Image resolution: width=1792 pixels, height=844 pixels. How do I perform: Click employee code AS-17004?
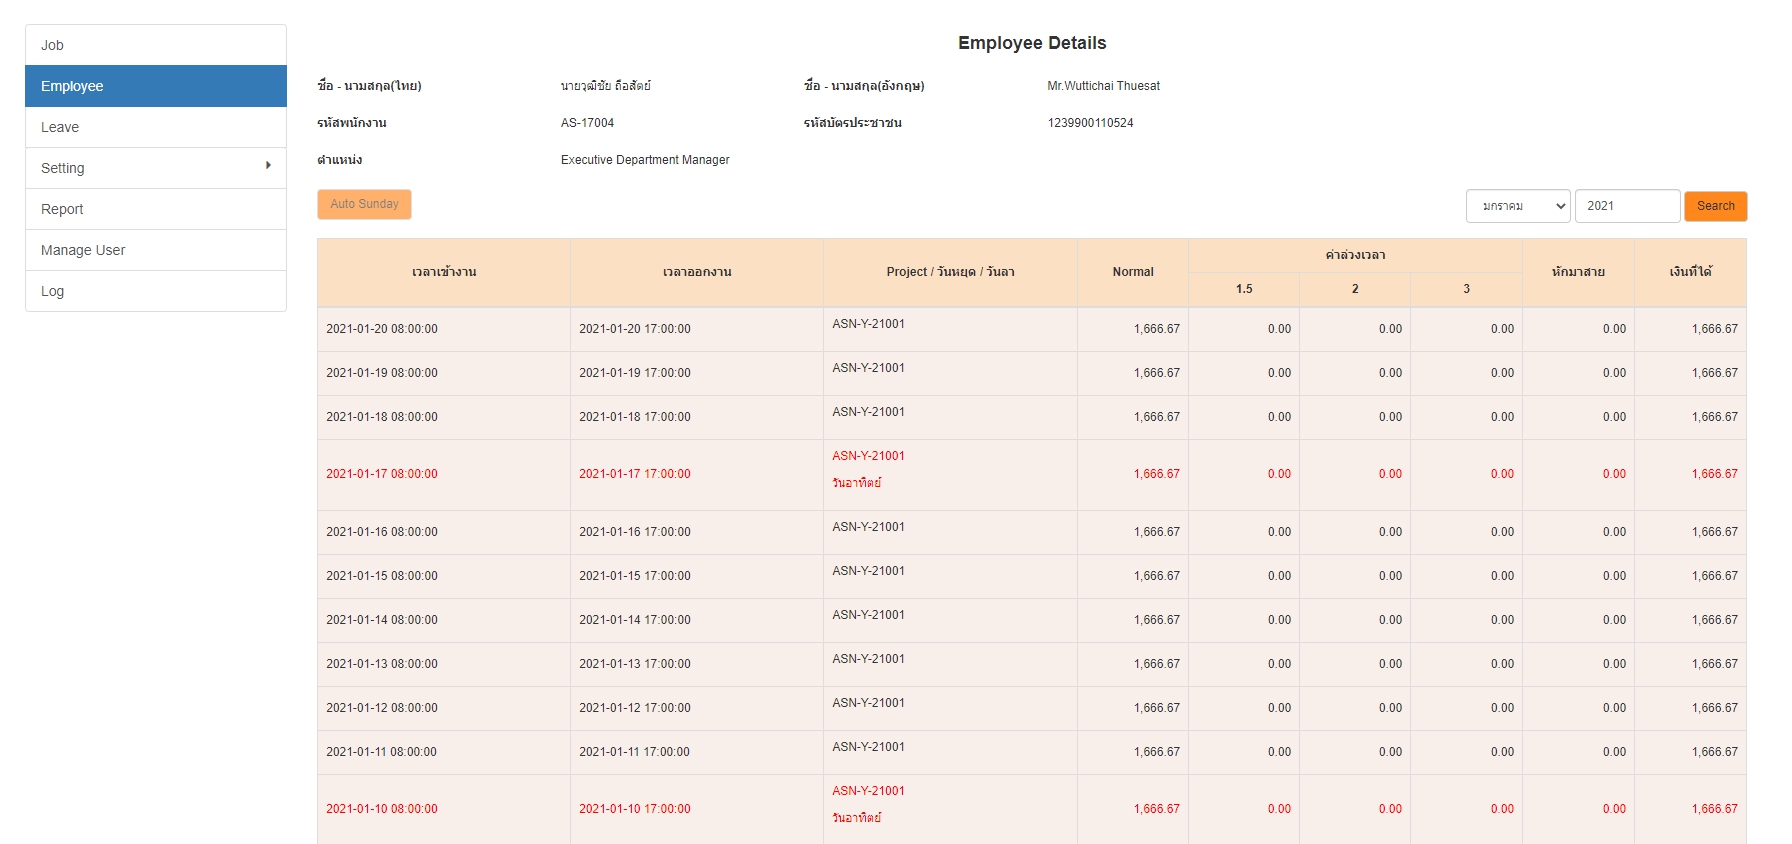[588, 123]
